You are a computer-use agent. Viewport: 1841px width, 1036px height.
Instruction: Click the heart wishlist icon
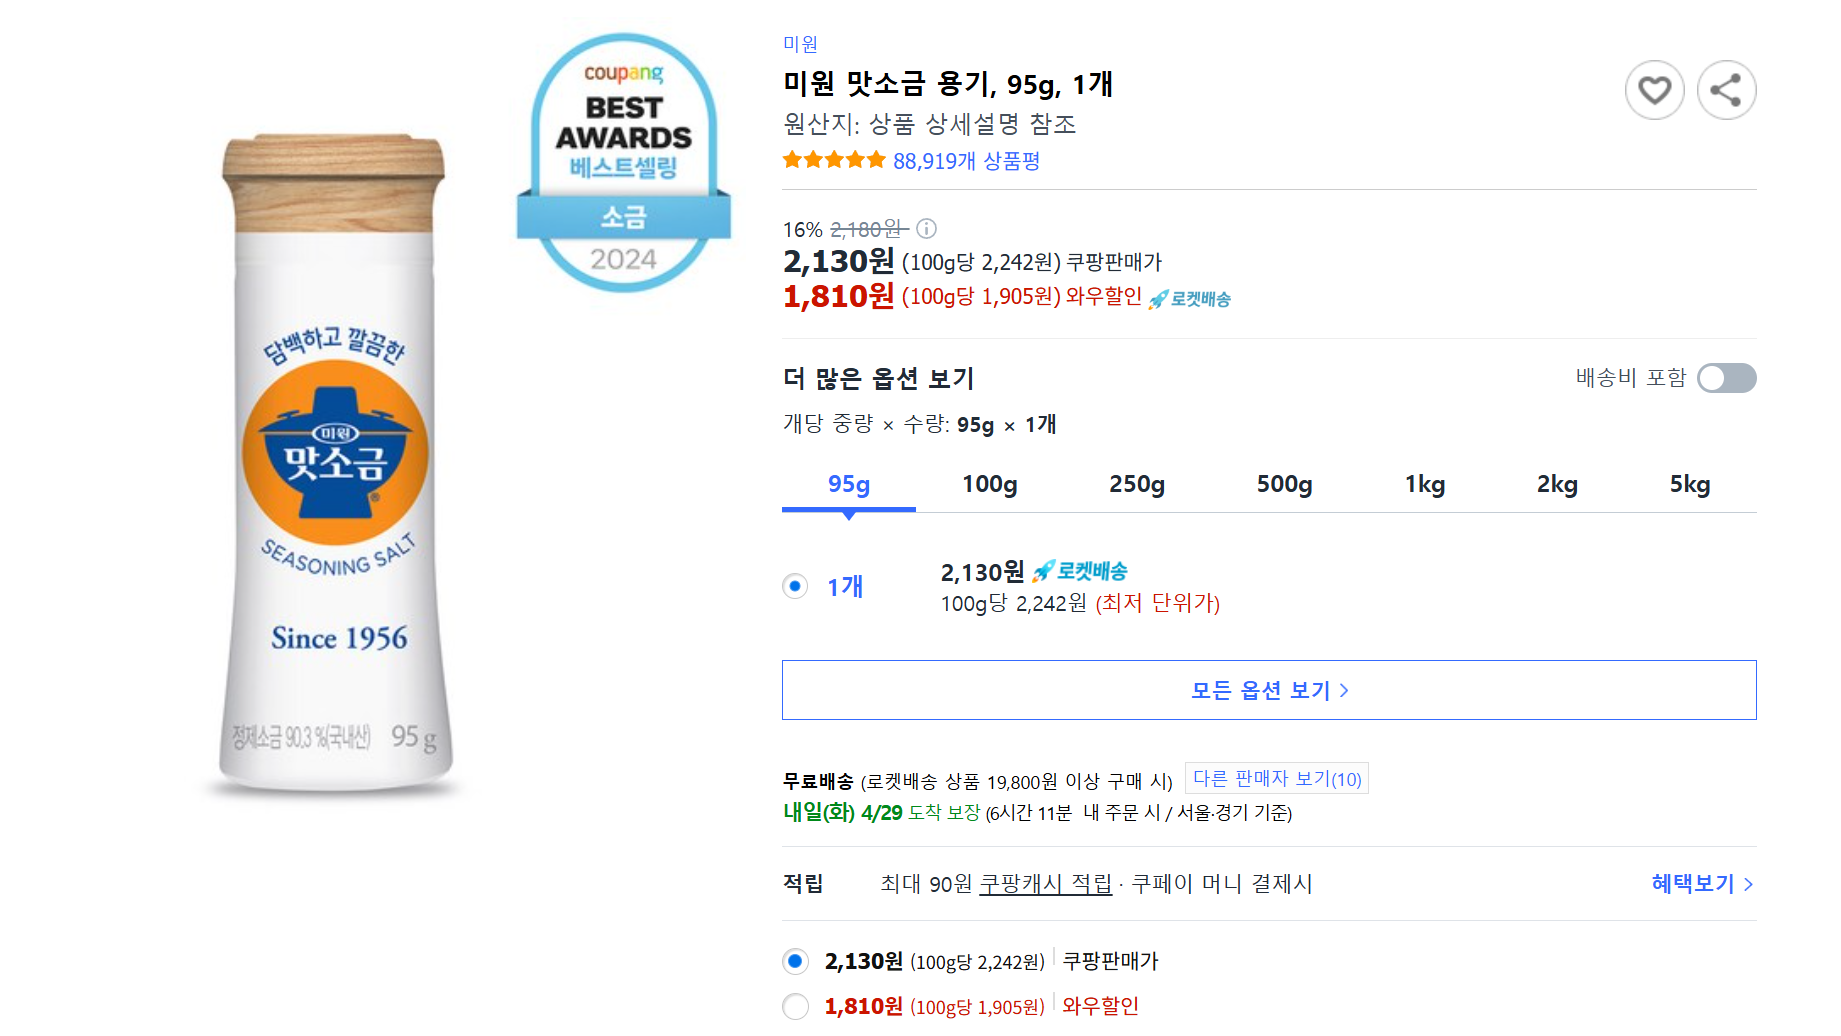pos(1655,90)
